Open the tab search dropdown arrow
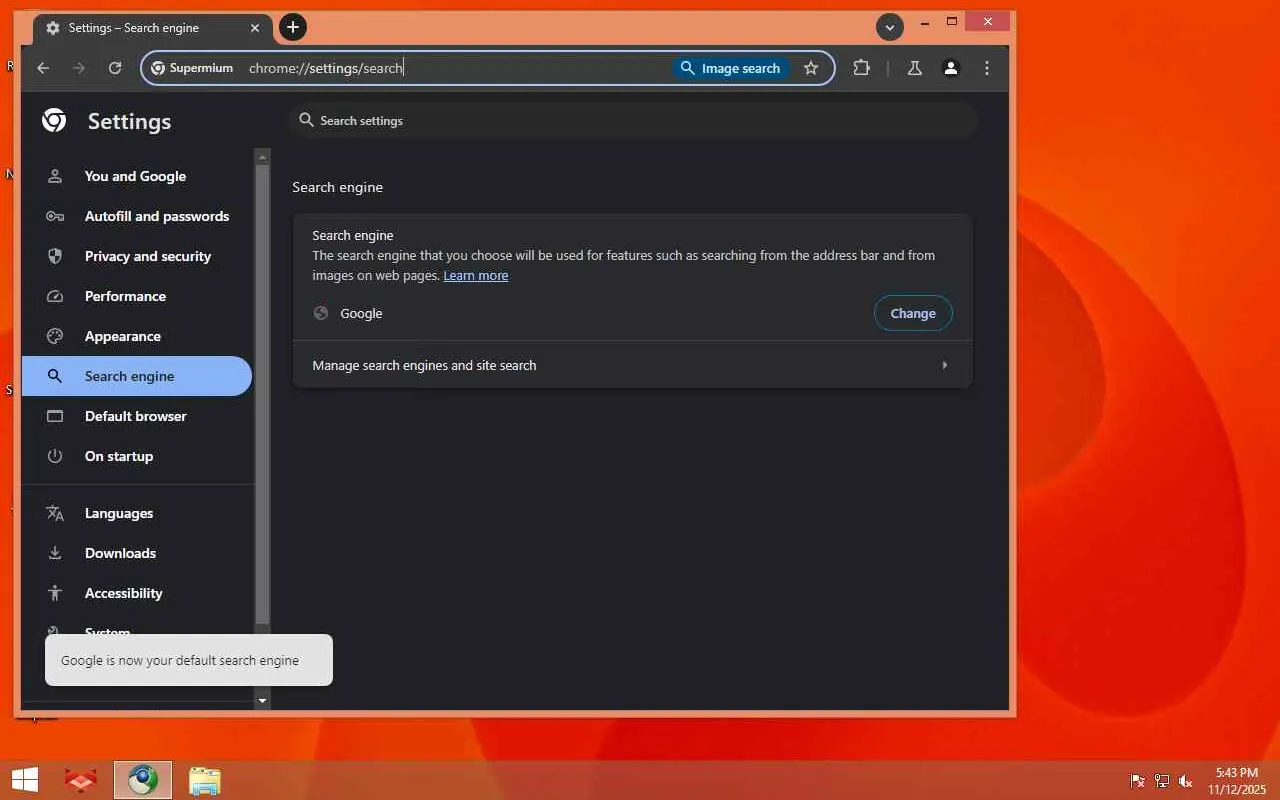 [x=890, y=27]
